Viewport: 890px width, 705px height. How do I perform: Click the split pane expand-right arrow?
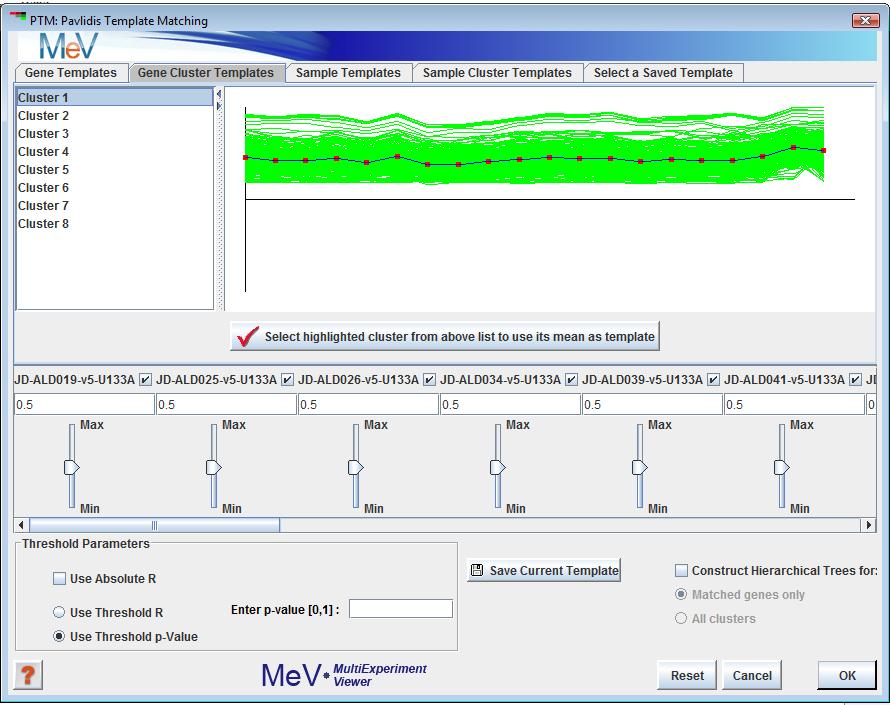coord(219,106)
